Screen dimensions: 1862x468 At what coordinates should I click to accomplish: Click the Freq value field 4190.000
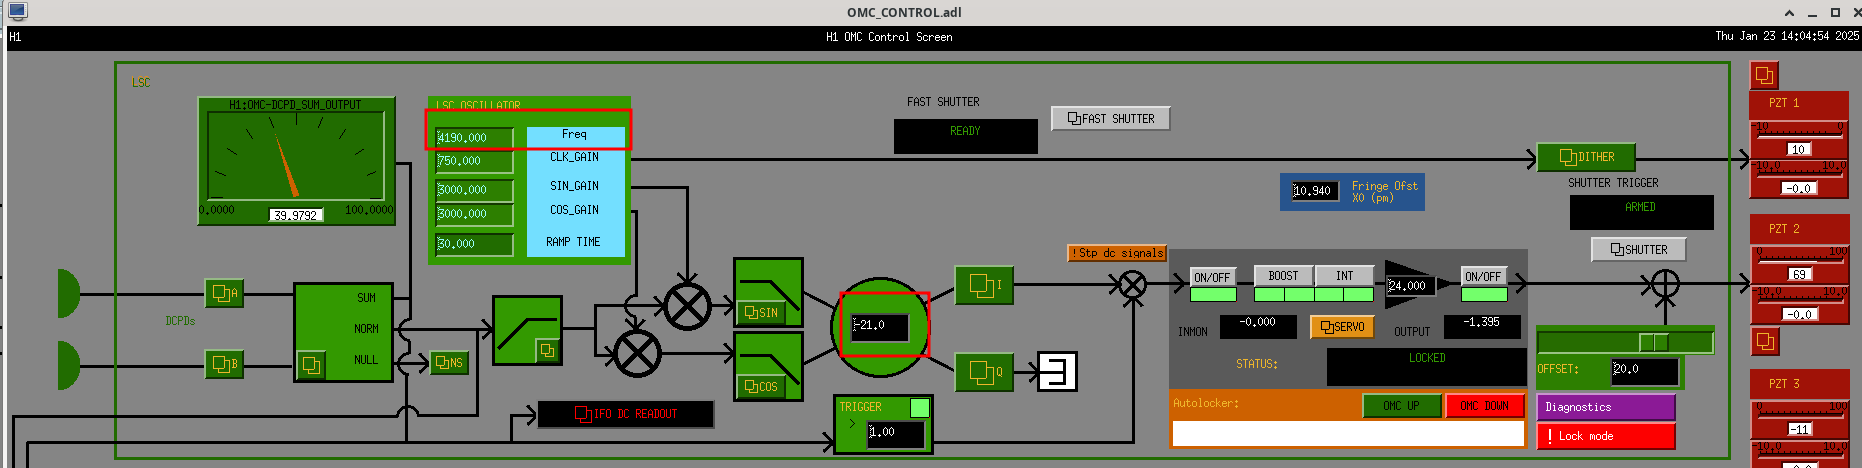(x=475, y=138)
